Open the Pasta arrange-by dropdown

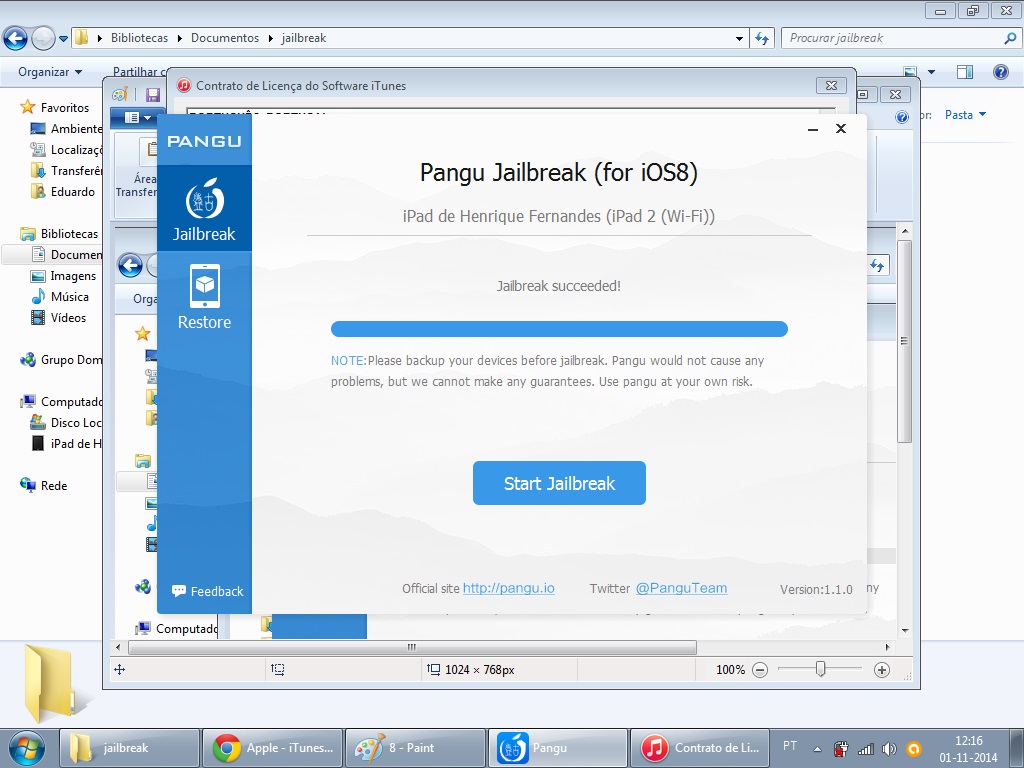point(965,115)
